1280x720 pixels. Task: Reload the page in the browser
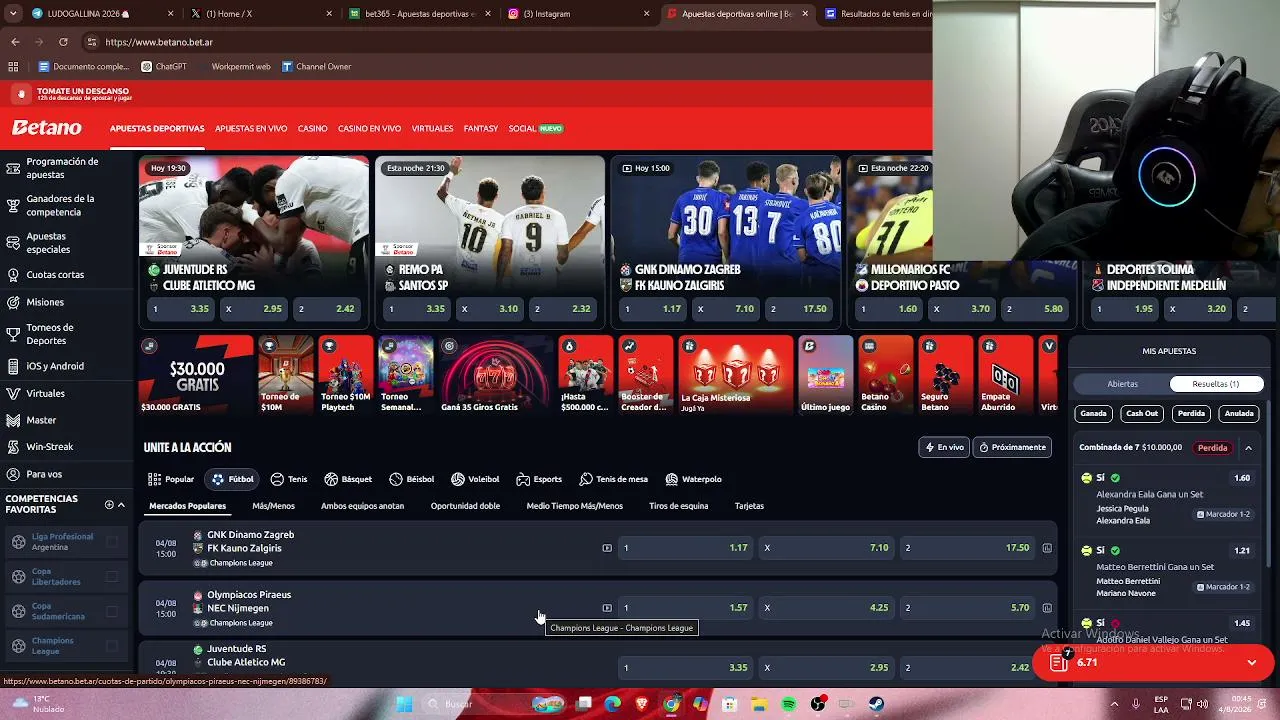(63, 42)
